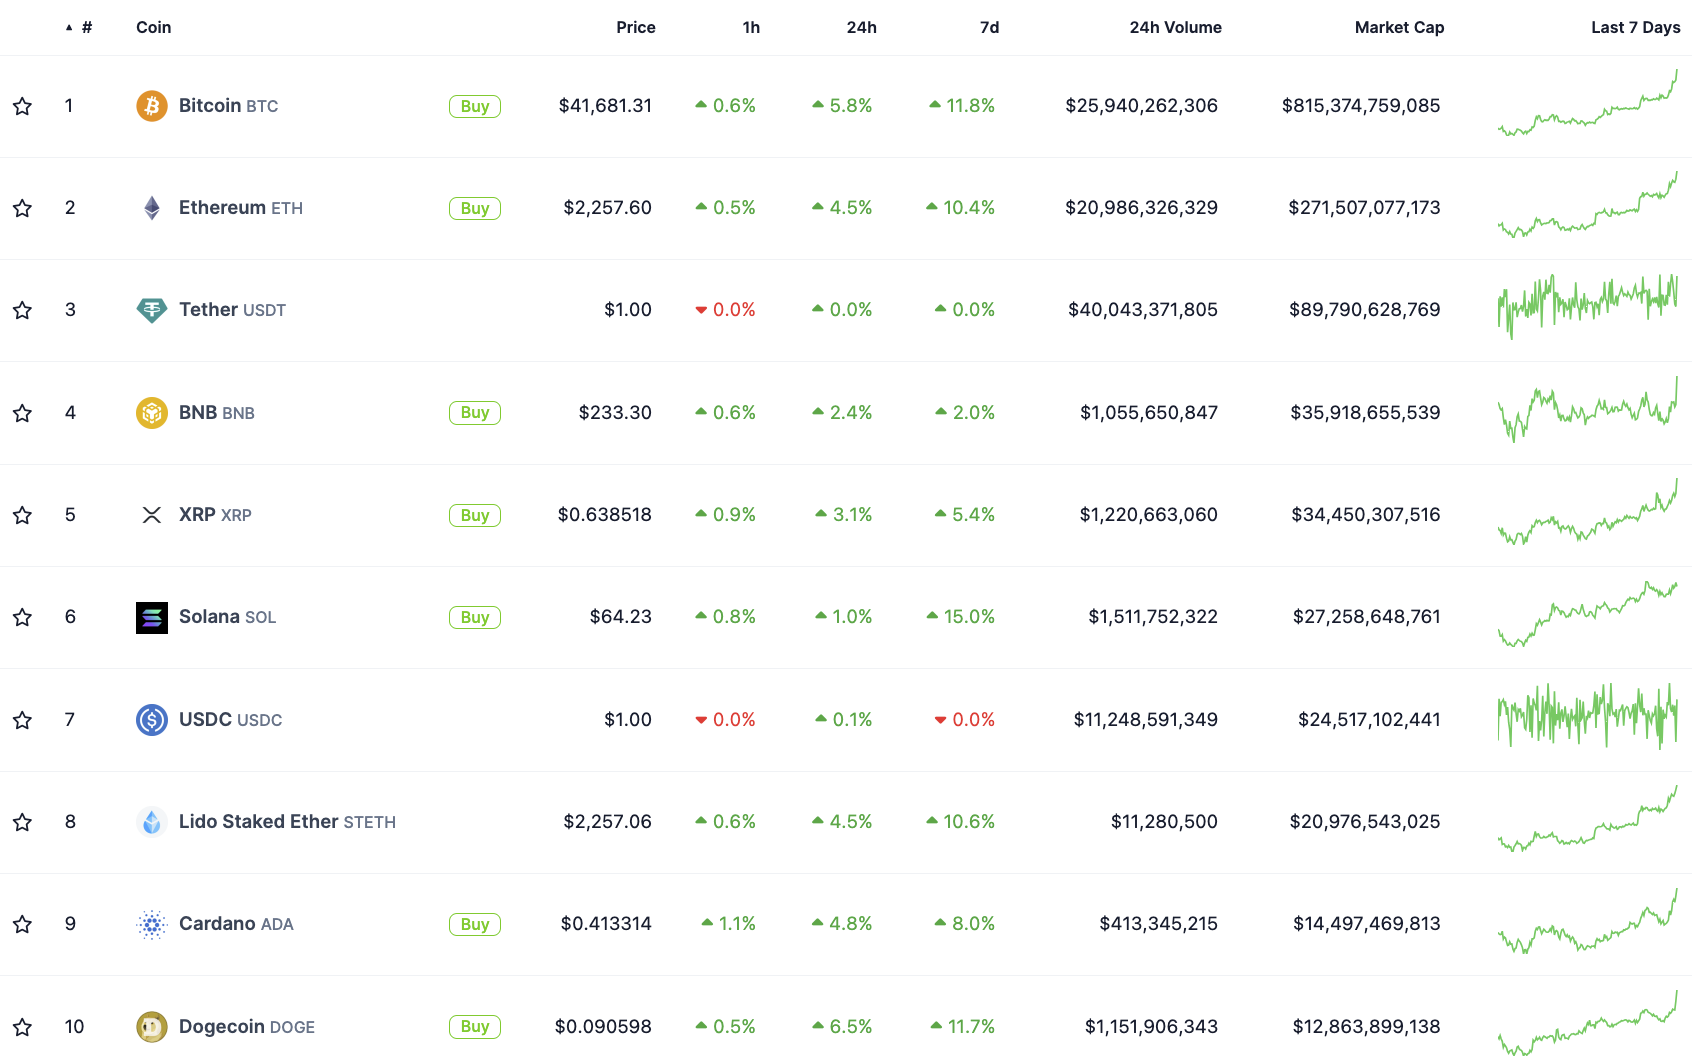The height and width of the screenshot is (1064, 1698).
Task: Toggle the Dogecoin favorite star
Action: point(22,1027)
